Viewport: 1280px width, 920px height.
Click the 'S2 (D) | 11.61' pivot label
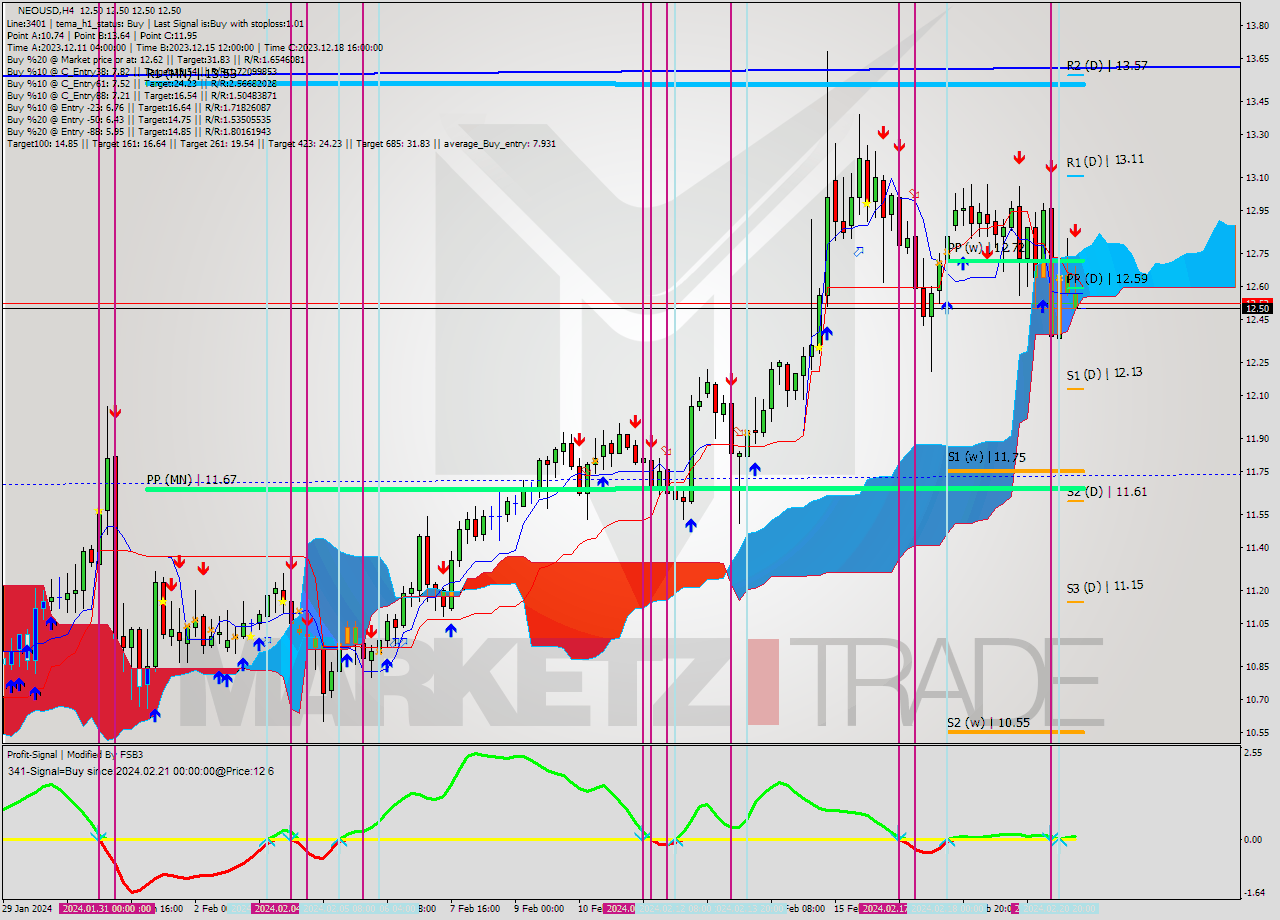tap(1105, 492)
